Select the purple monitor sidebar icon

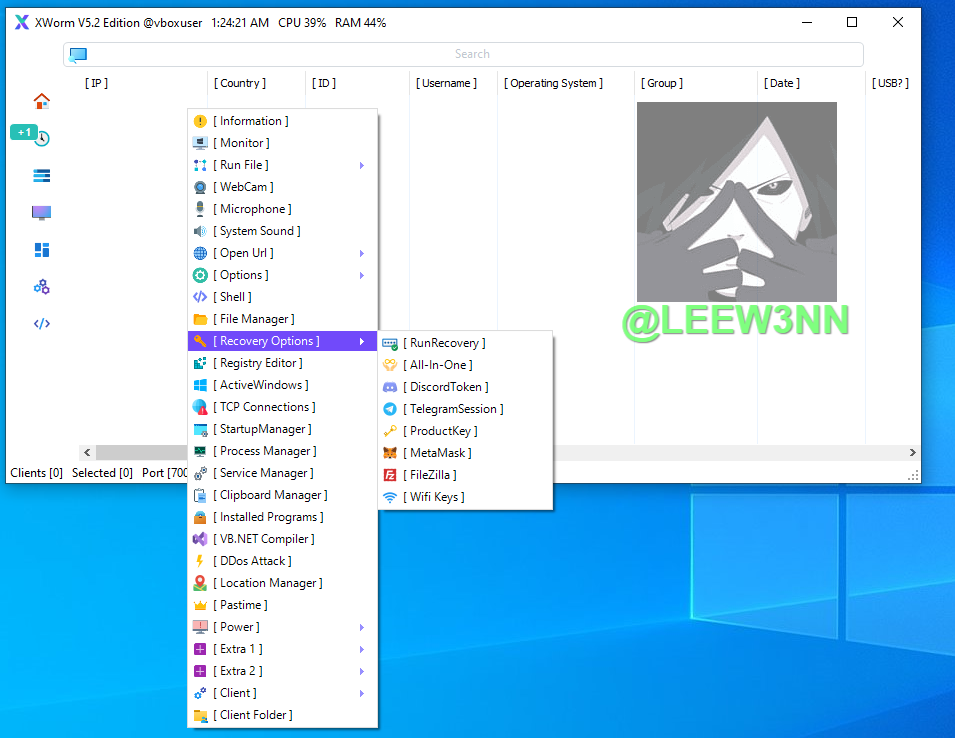[x=41, y=213]
